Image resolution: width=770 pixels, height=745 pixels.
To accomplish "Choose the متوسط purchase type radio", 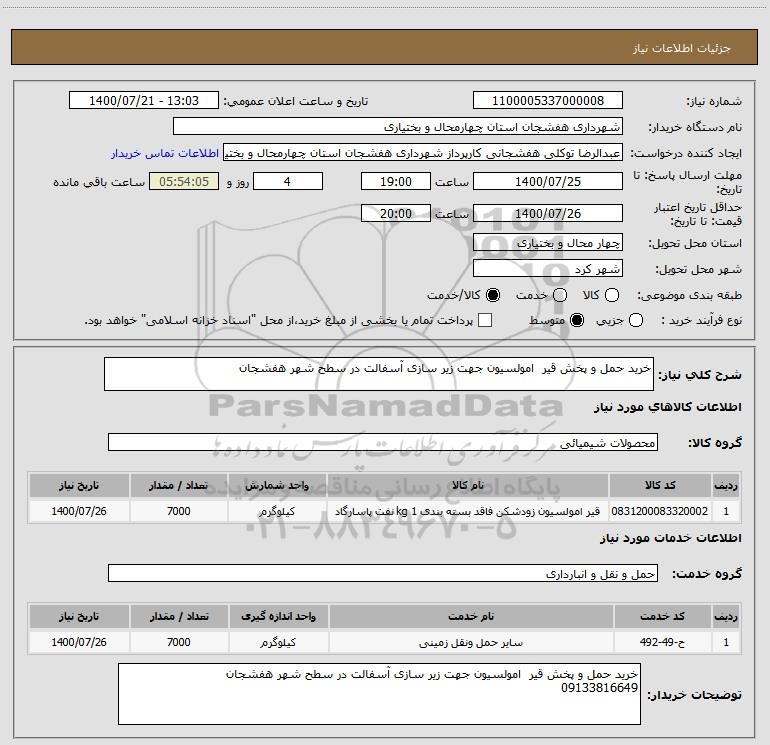I will click(577, 321).
